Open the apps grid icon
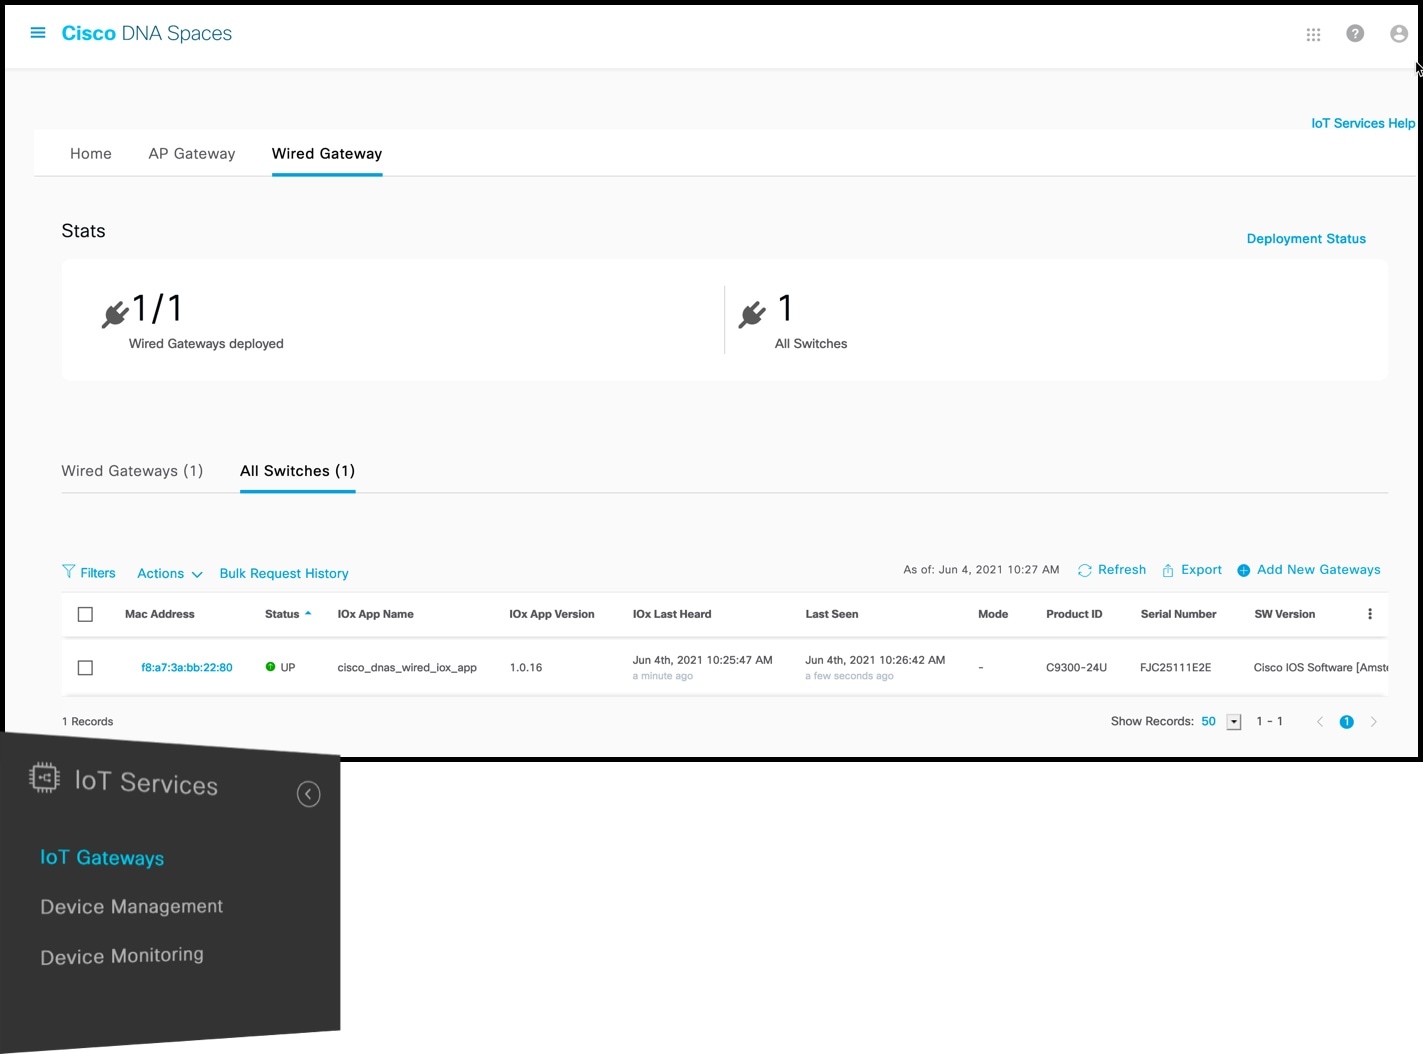Viewport: 1423px width, 1054px height. pos(1313,34)
